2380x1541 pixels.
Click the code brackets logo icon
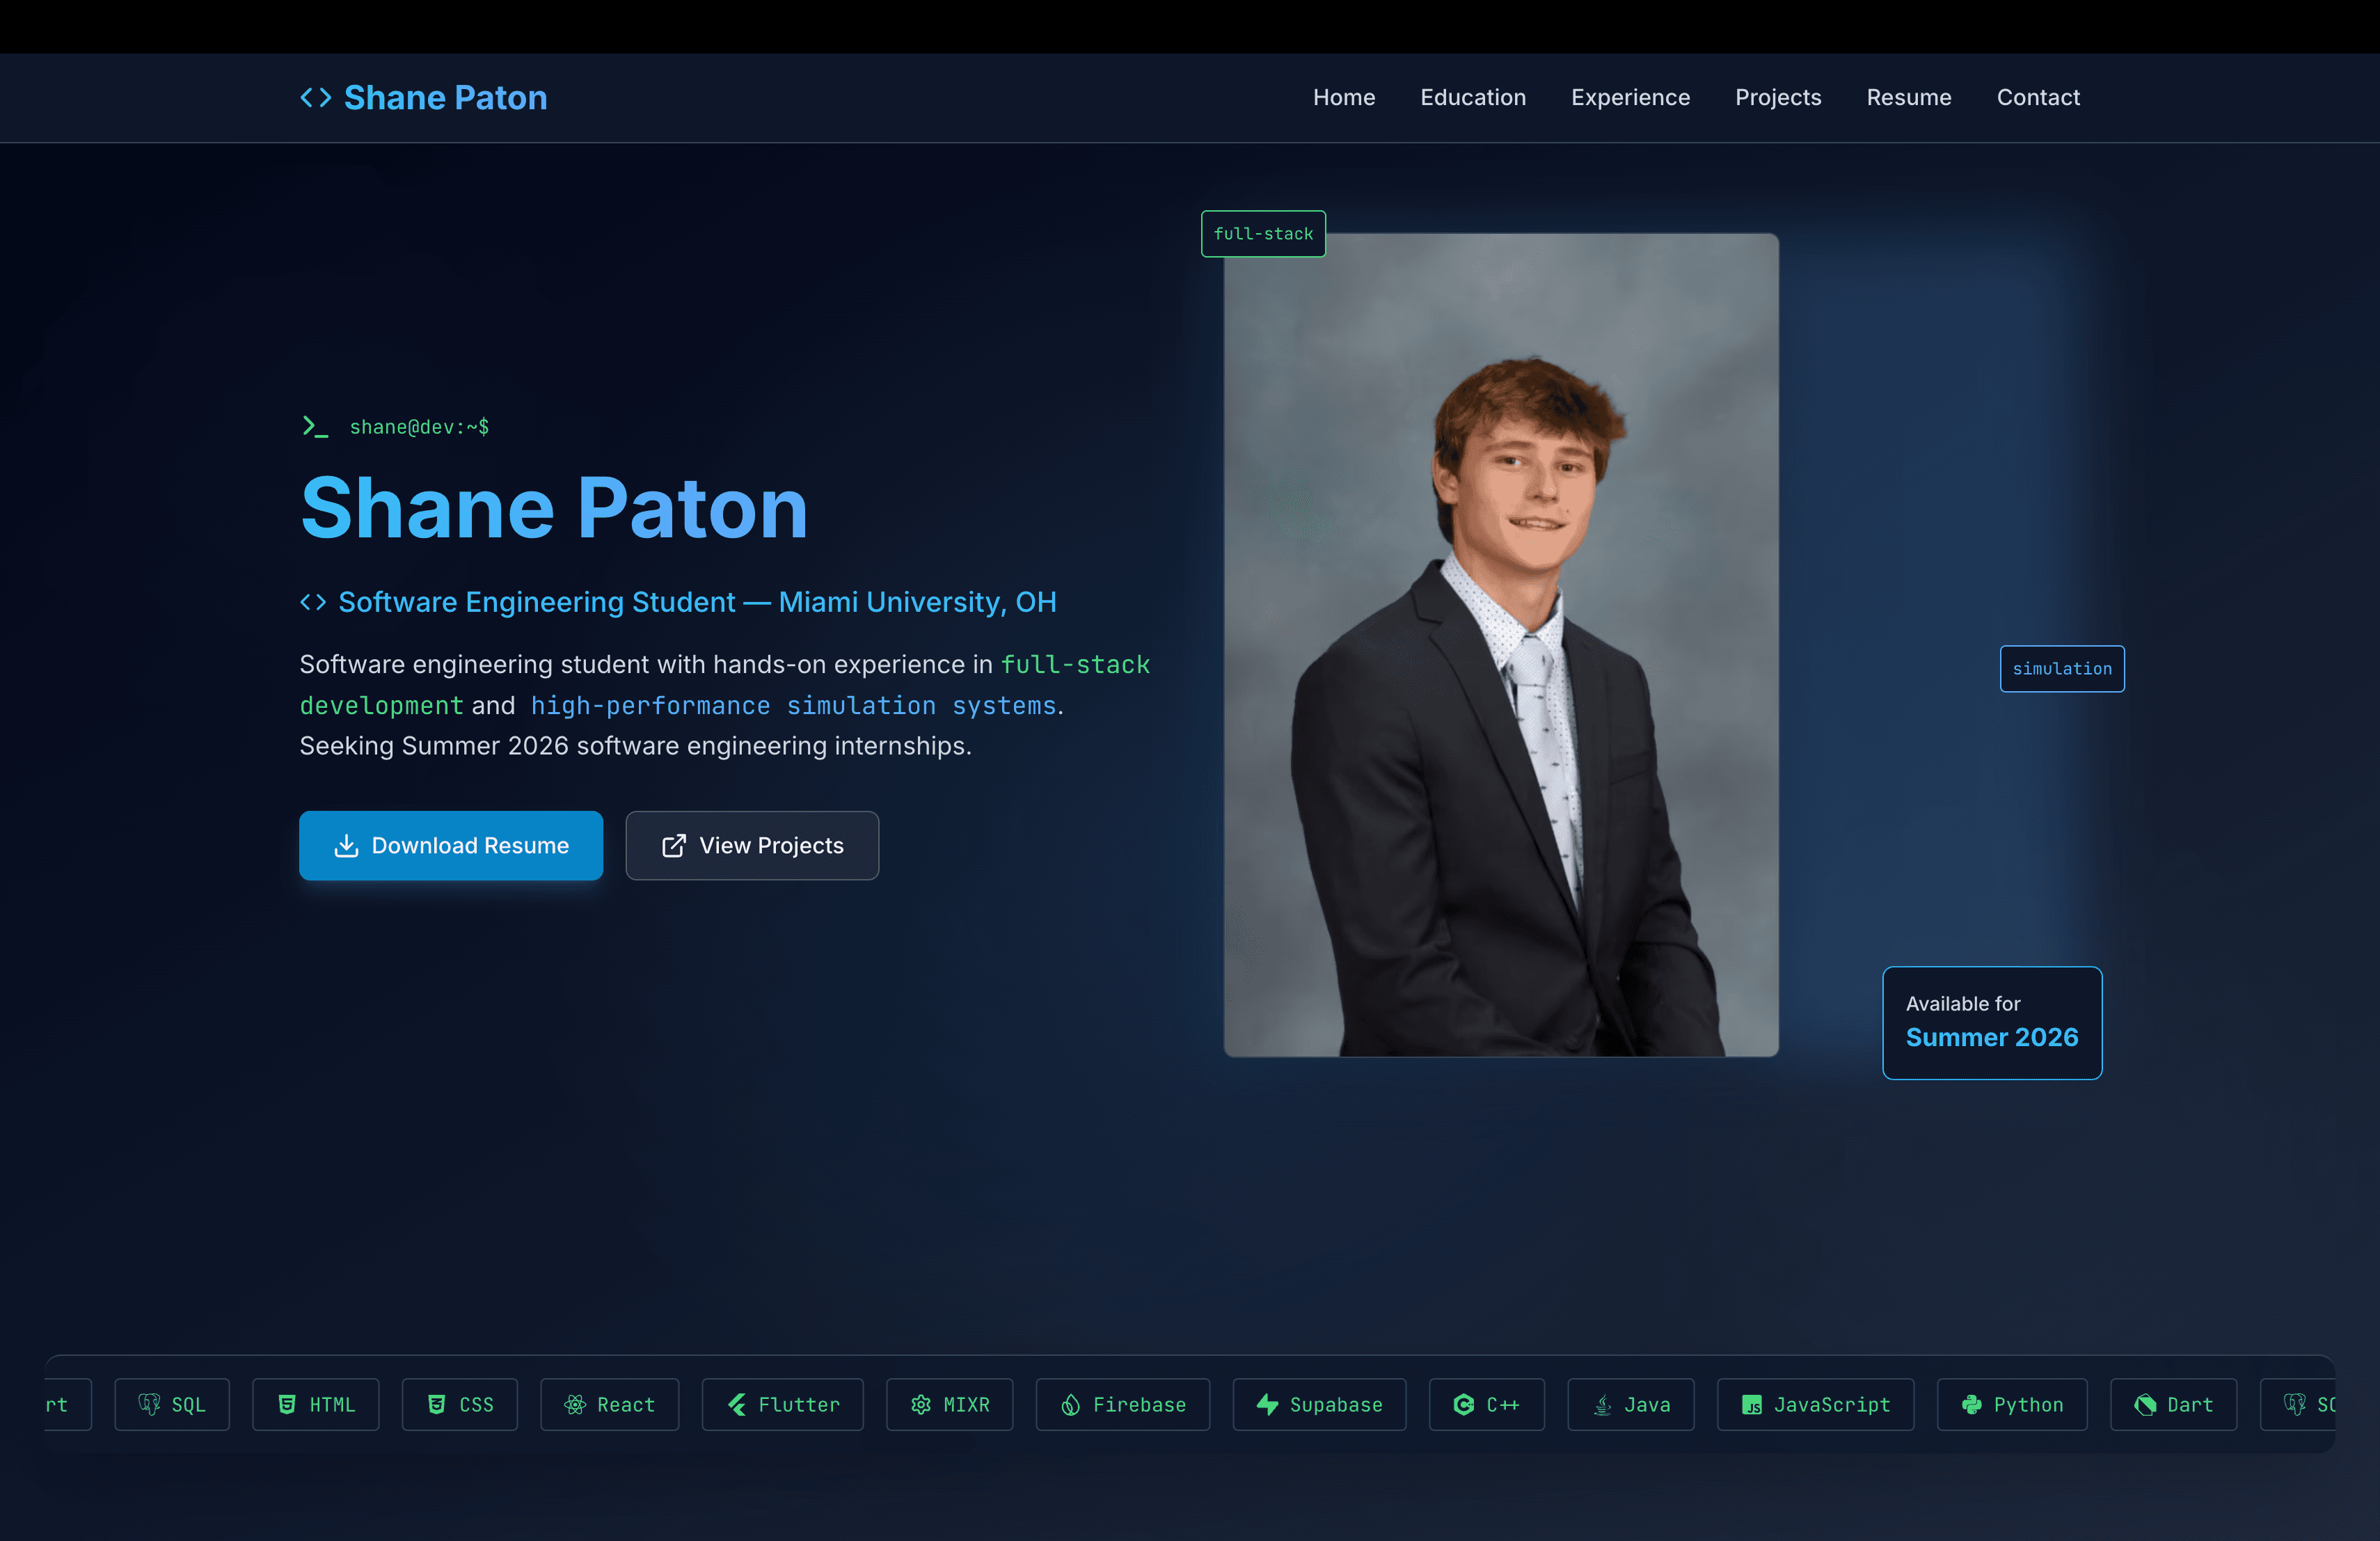click(x=316, y=97)
